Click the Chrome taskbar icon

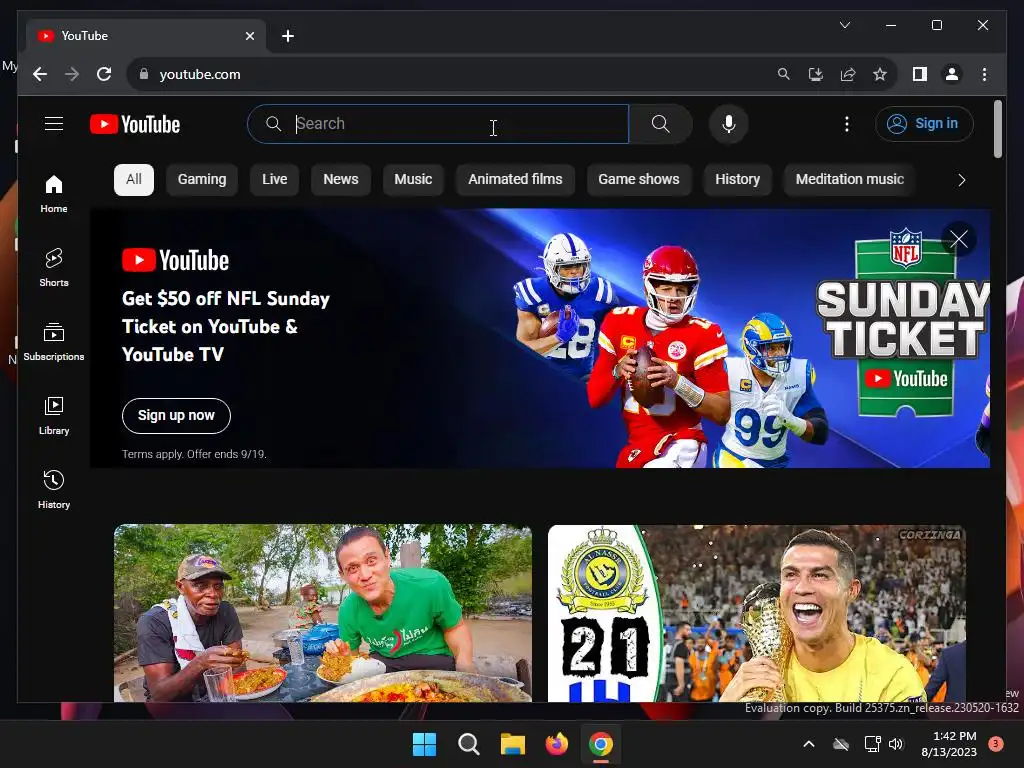point(601,744)
